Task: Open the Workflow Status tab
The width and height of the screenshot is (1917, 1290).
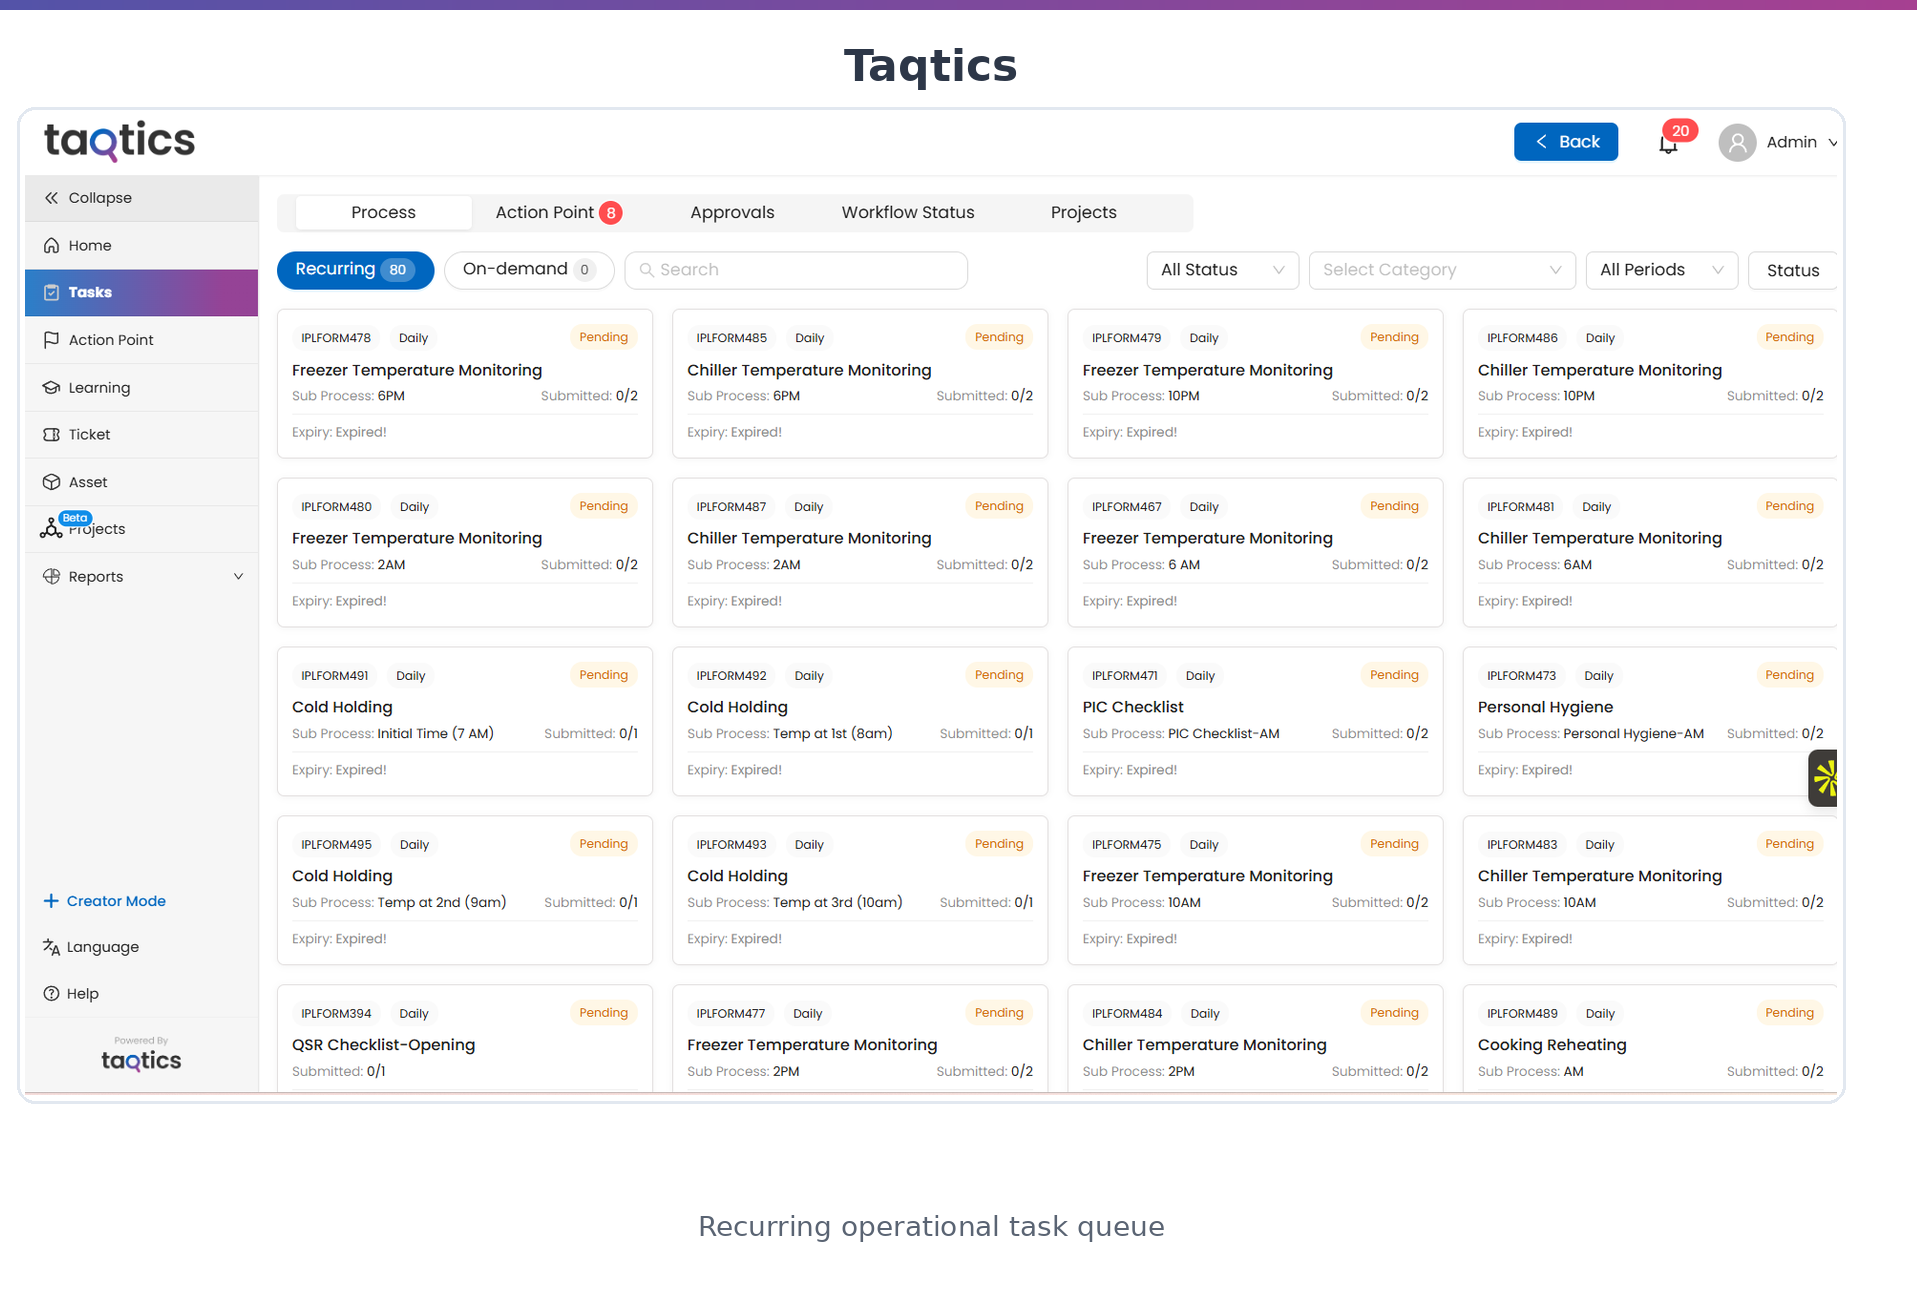Action: [907, 212]
